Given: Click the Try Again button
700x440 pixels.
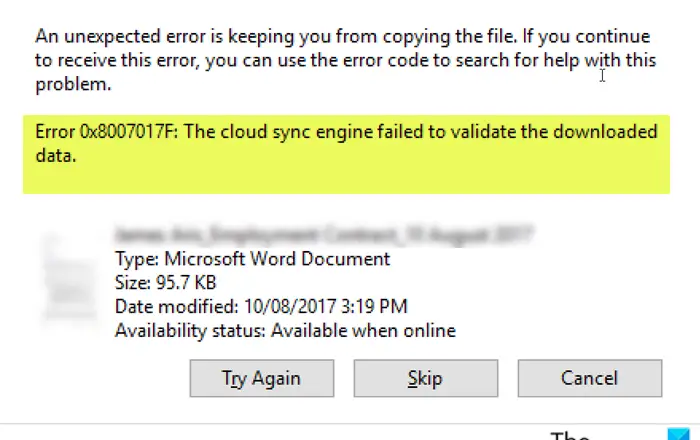Looking at the screenshot, I should (262, 378).
